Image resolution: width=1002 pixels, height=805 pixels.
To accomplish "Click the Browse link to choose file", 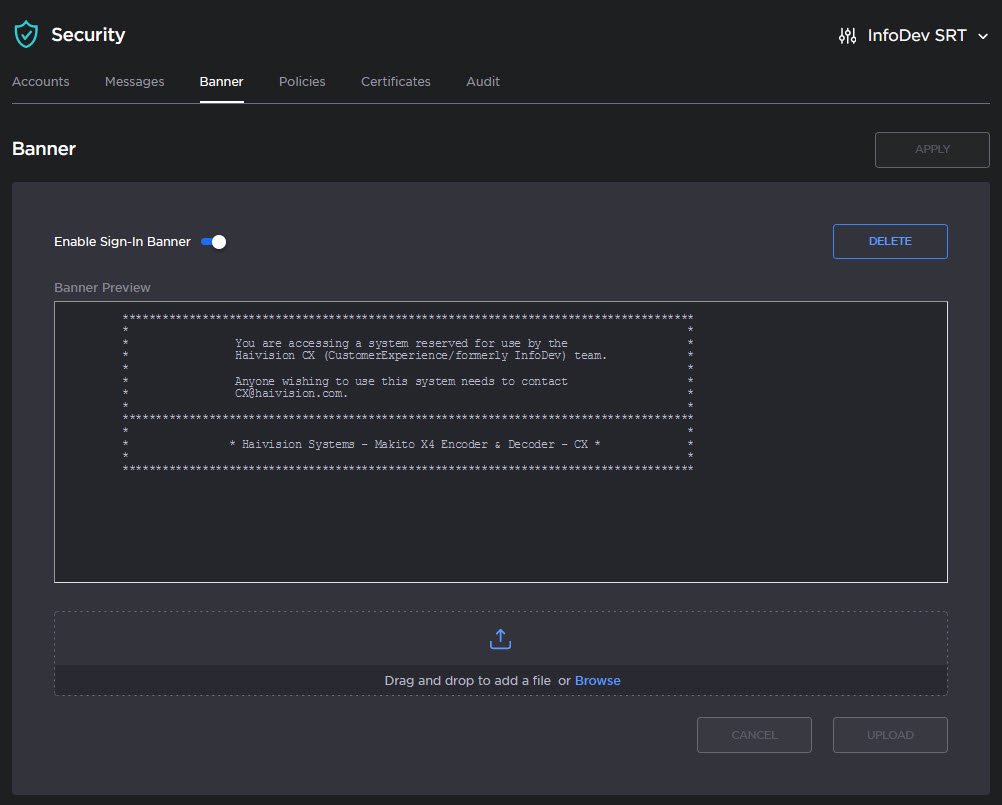I will point(597,681).
